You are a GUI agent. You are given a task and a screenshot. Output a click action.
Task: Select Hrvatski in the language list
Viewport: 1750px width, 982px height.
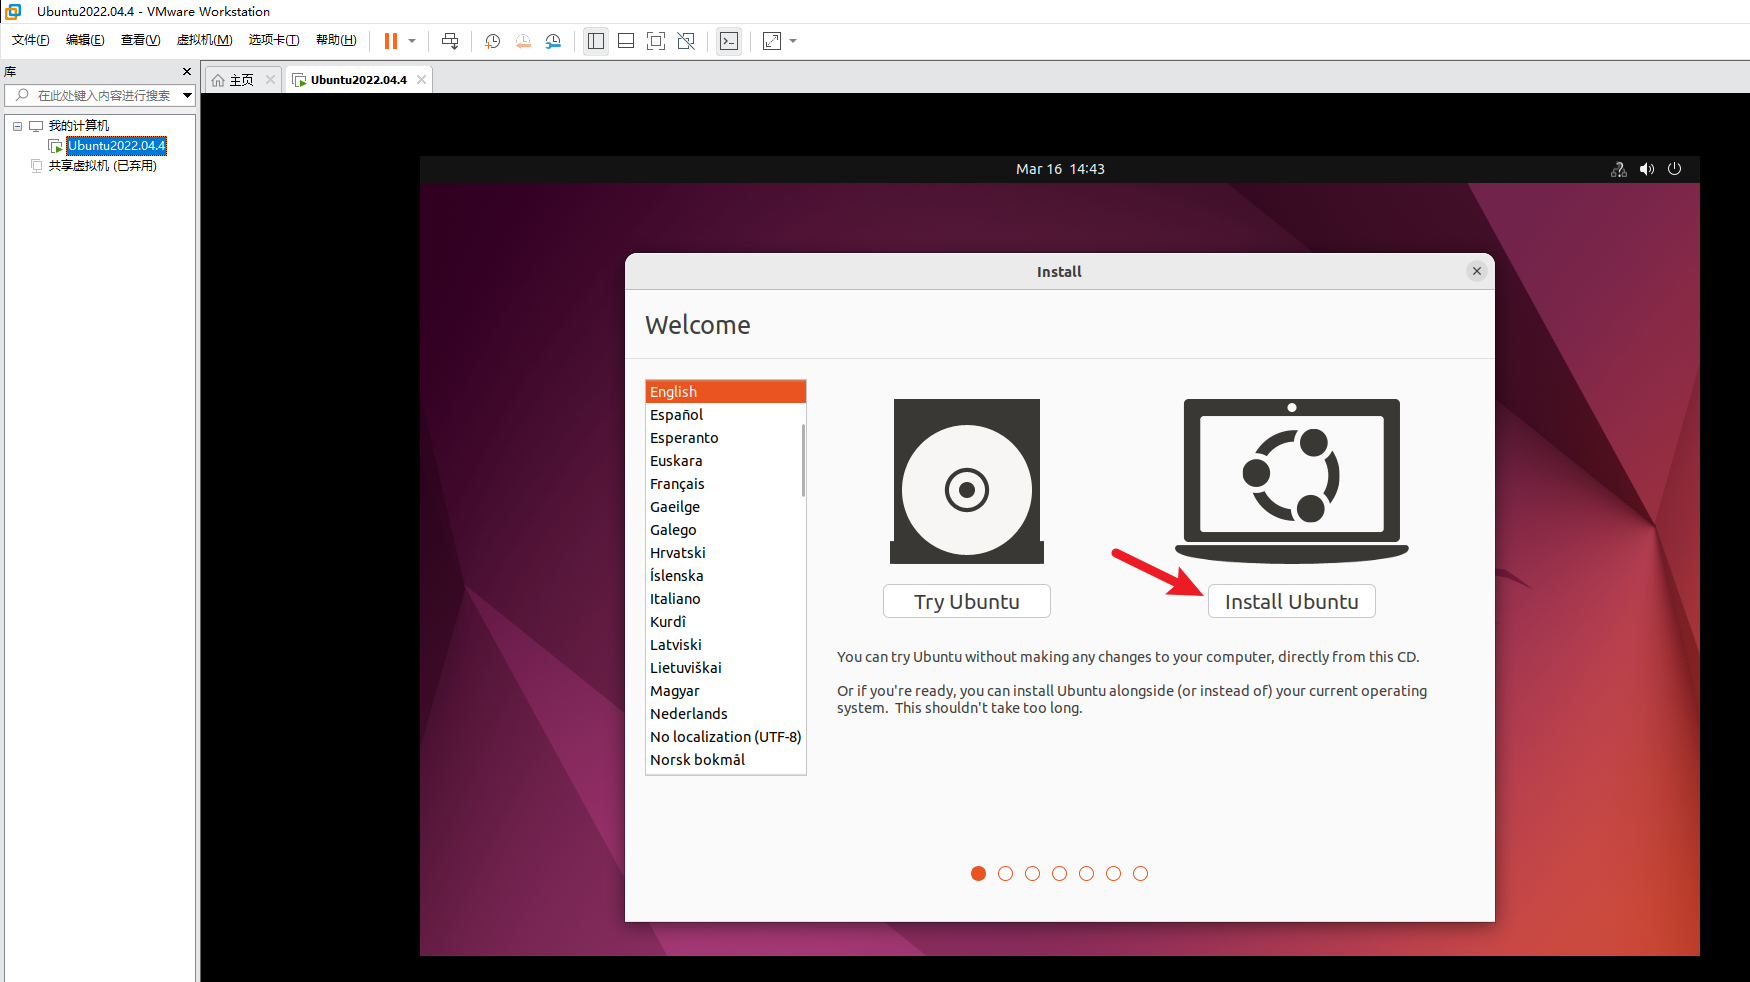point(724,553)
